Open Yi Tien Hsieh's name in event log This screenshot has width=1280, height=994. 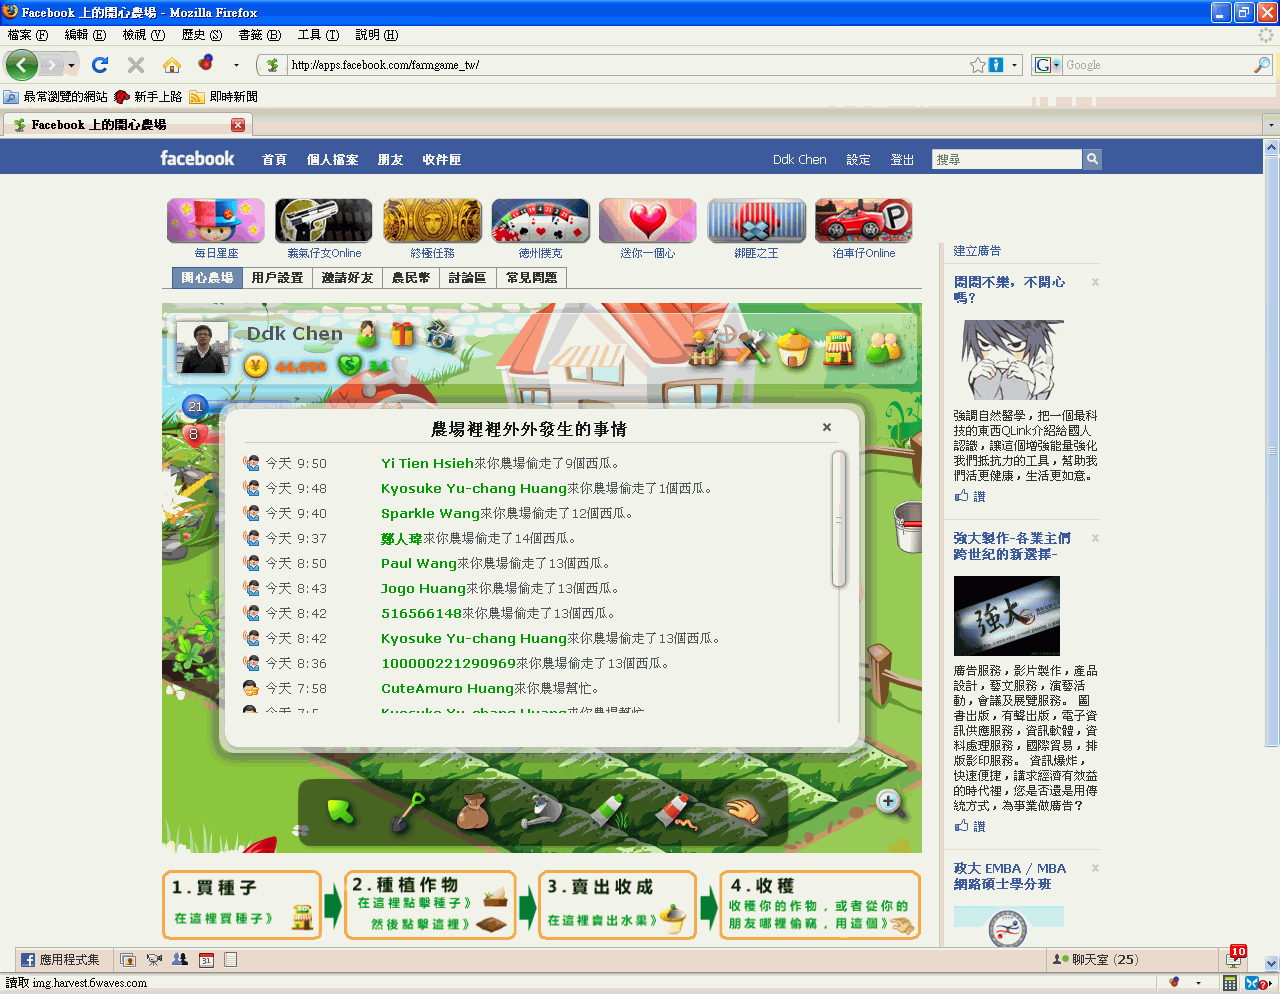click(x=427, y=463)
